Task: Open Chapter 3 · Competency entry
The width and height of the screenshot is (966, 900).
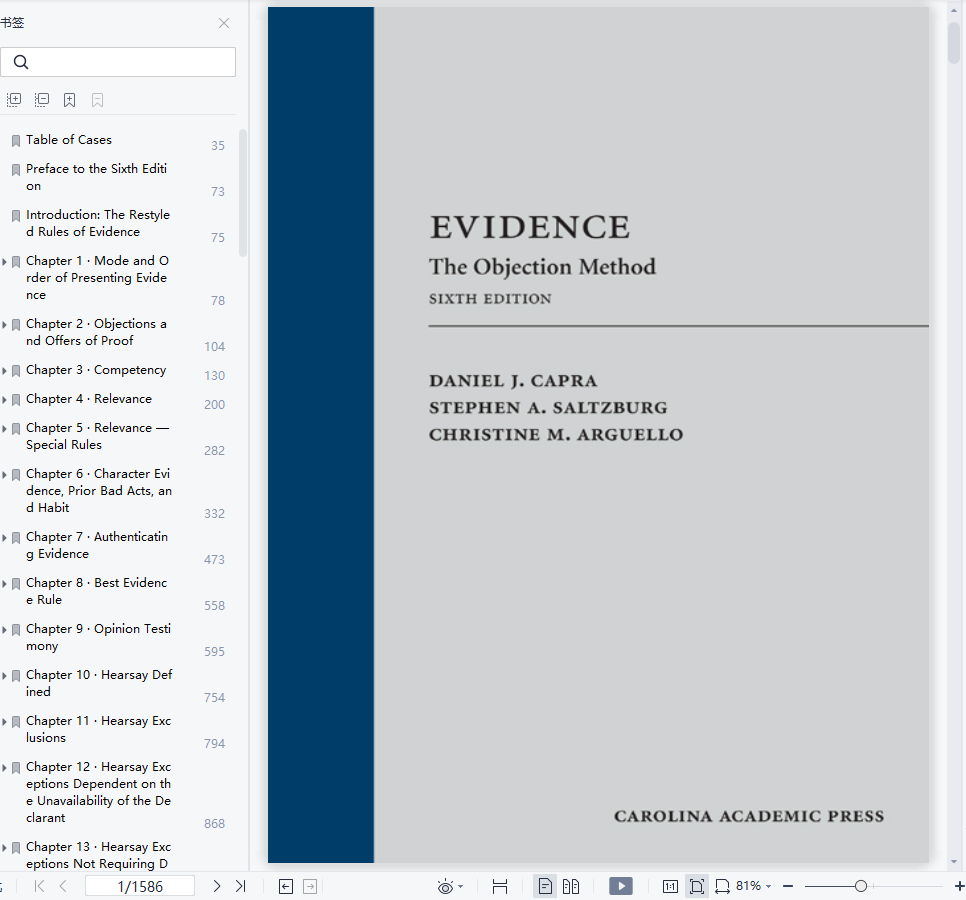Action: pos(96,370)
